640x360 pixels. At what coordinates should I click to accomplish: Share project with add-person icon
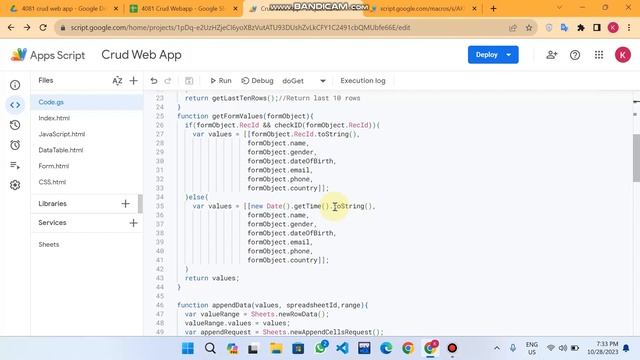point(551,55)
